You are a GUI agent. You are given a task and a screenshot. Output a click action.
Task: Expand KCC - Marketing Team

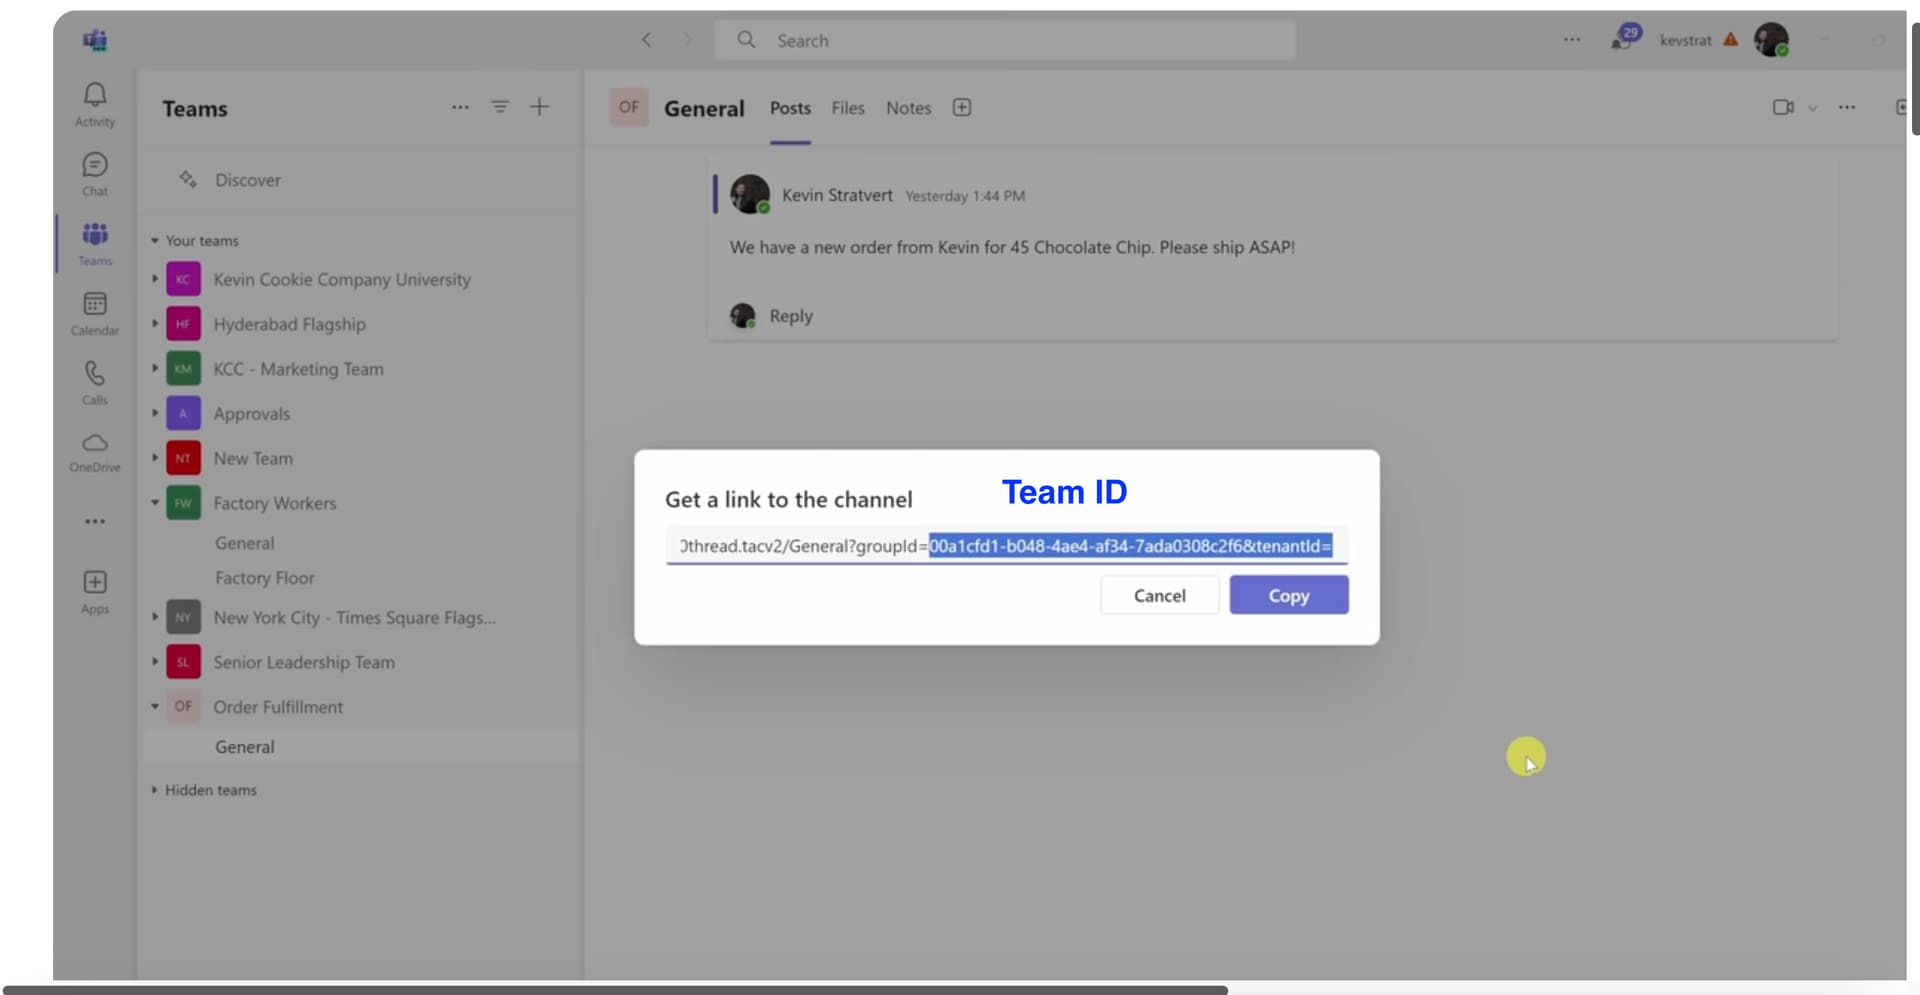click(x=155, y=368)
